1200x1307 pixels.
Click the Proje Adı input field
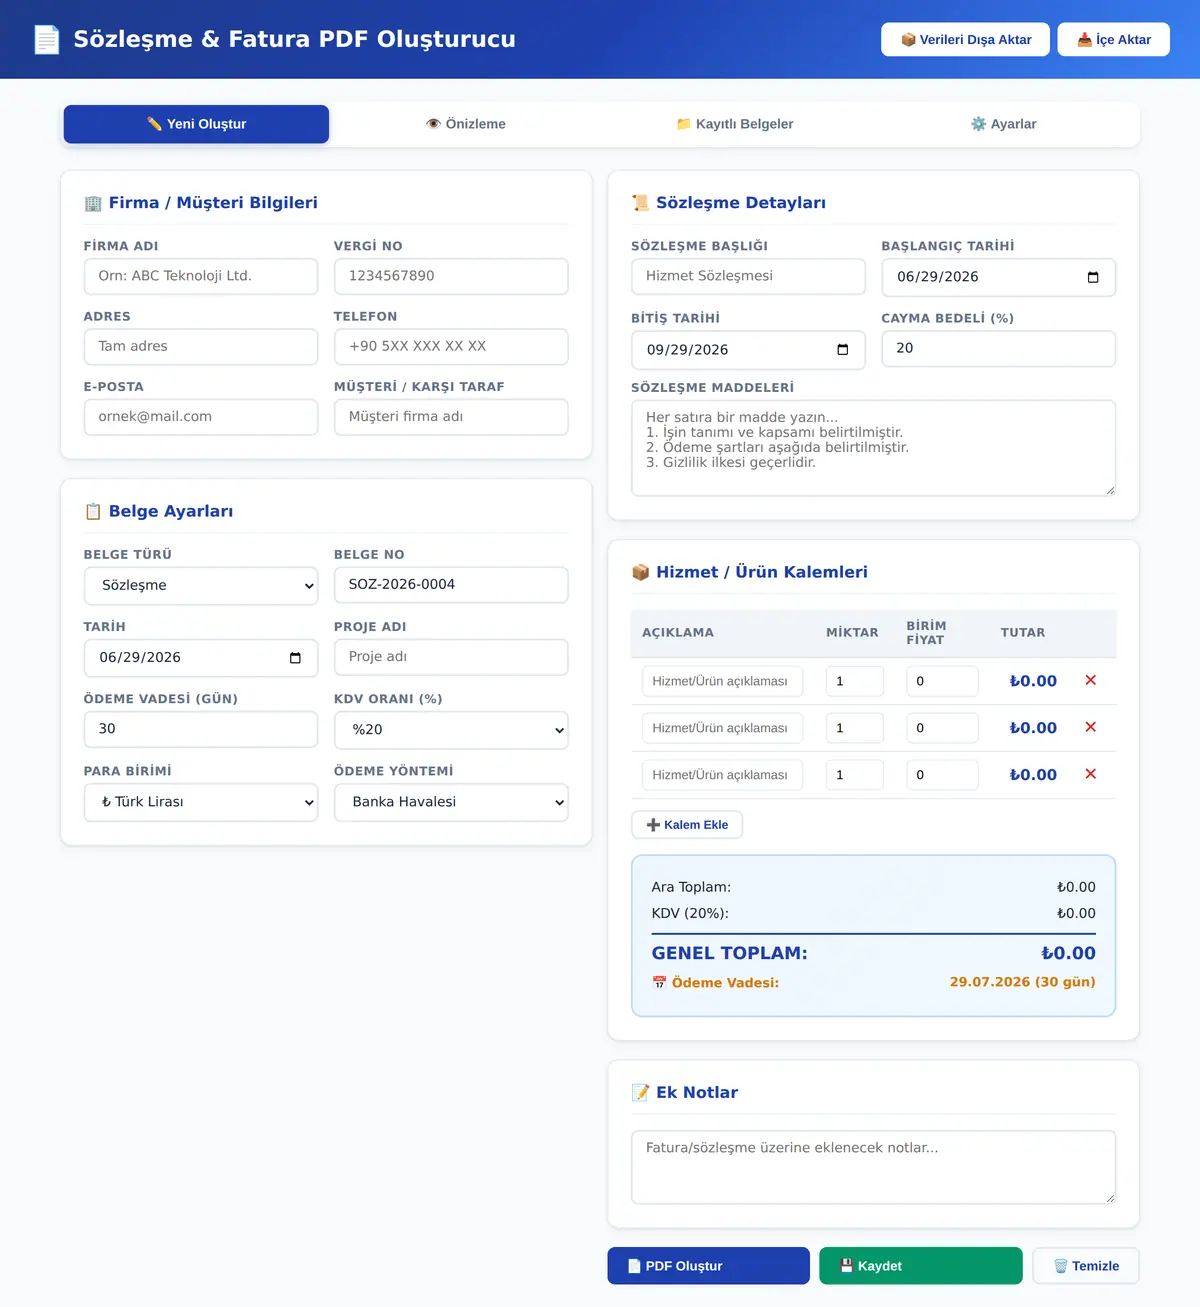pyautogui.click(x=451, y=657)
